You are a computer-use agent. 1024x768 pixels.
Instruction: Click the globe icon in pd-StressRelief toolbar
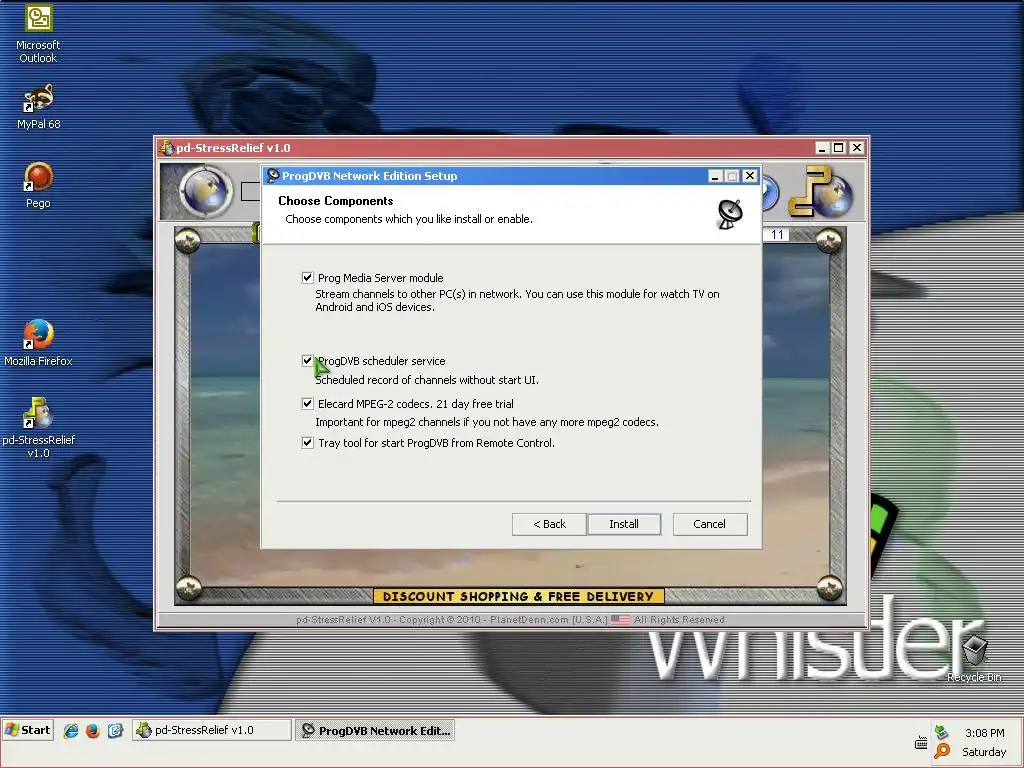[x=206, y=191]
